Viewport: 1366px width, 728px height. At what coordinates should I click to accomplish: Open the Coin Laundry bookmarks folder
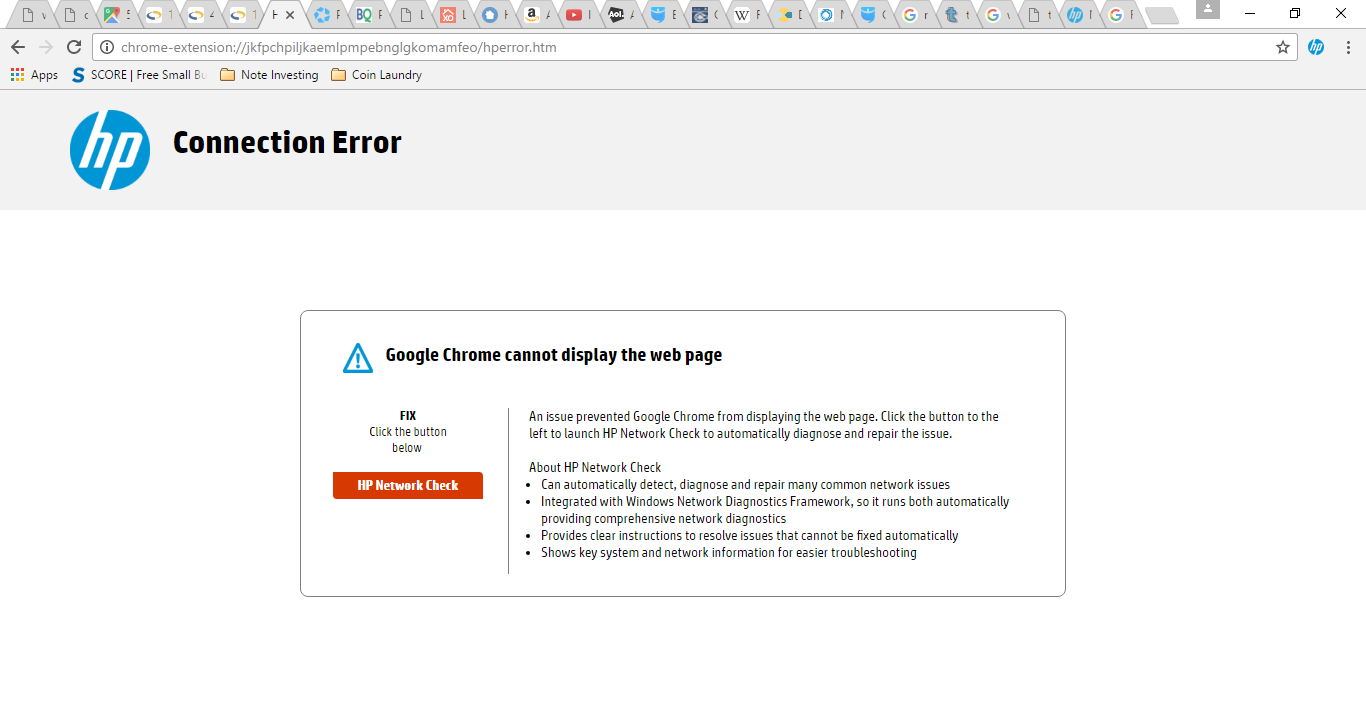(376, 75)
